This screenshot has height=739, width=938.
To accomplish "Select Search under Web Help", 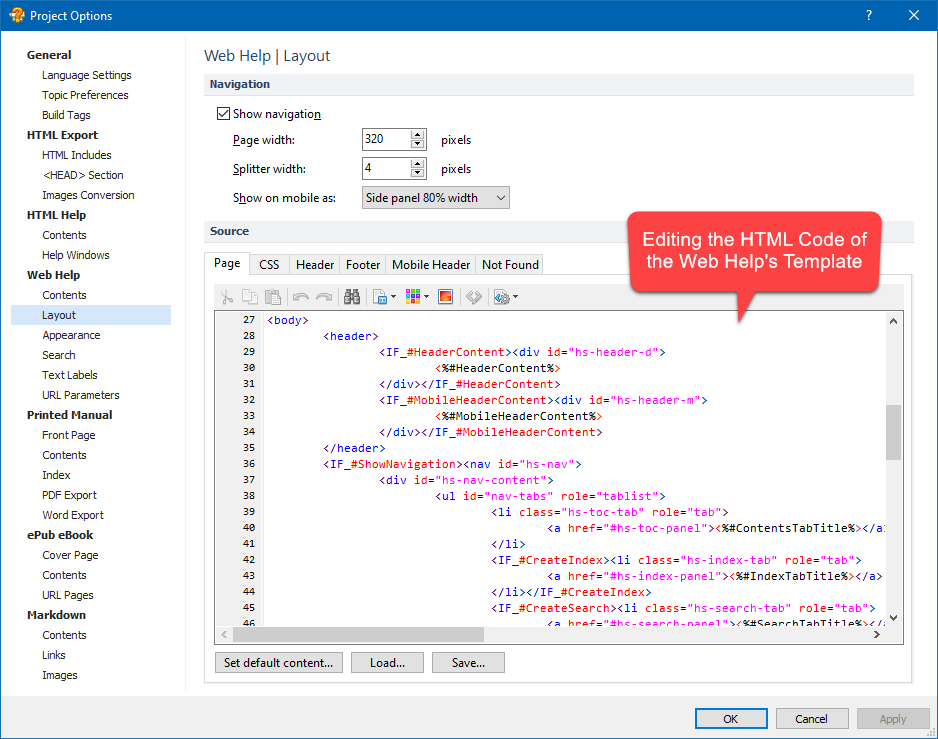I will point(59,355).
